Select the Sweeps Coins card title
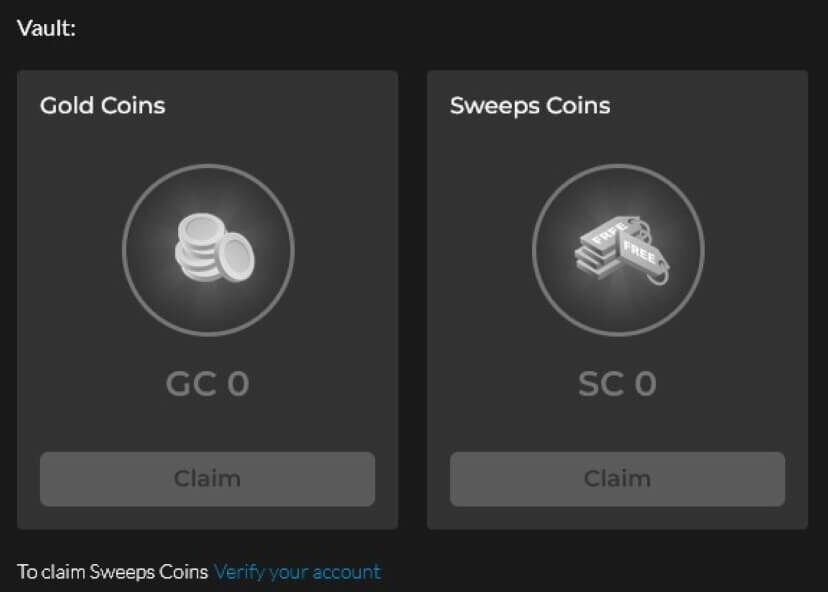 530,106
